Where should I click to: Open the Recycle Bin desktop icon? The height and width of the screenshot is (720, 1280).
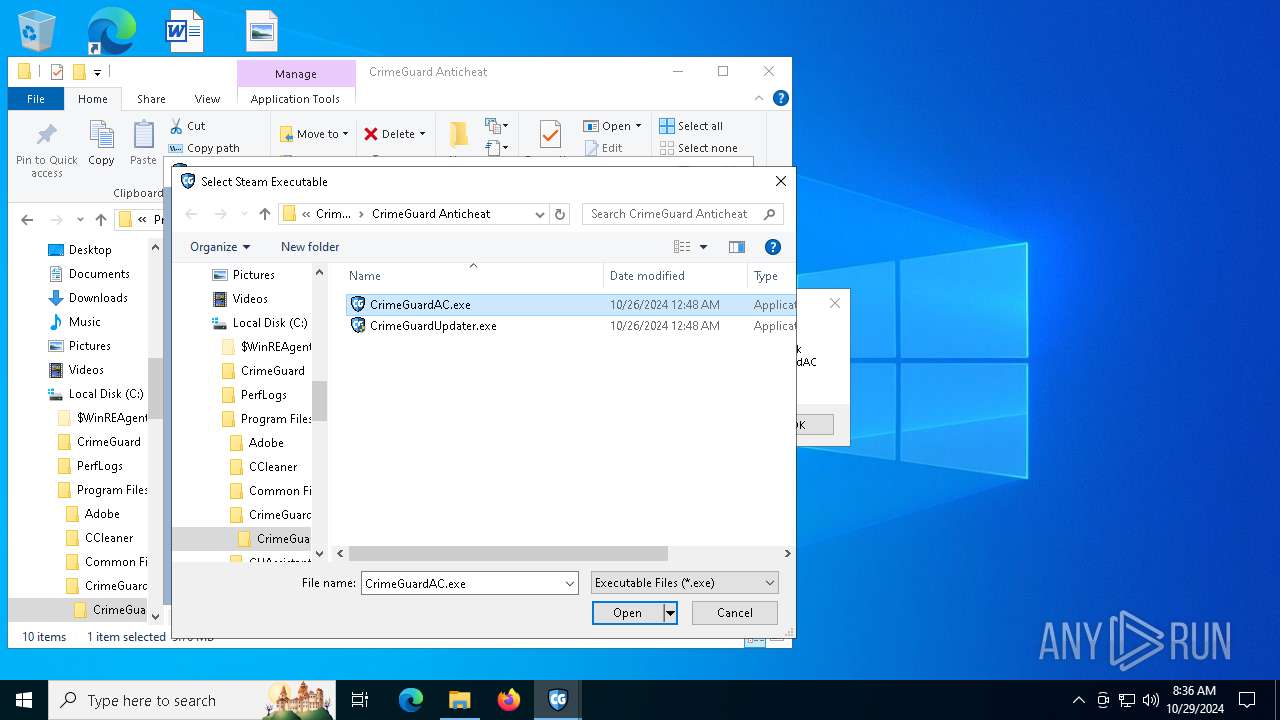[37, 31]
